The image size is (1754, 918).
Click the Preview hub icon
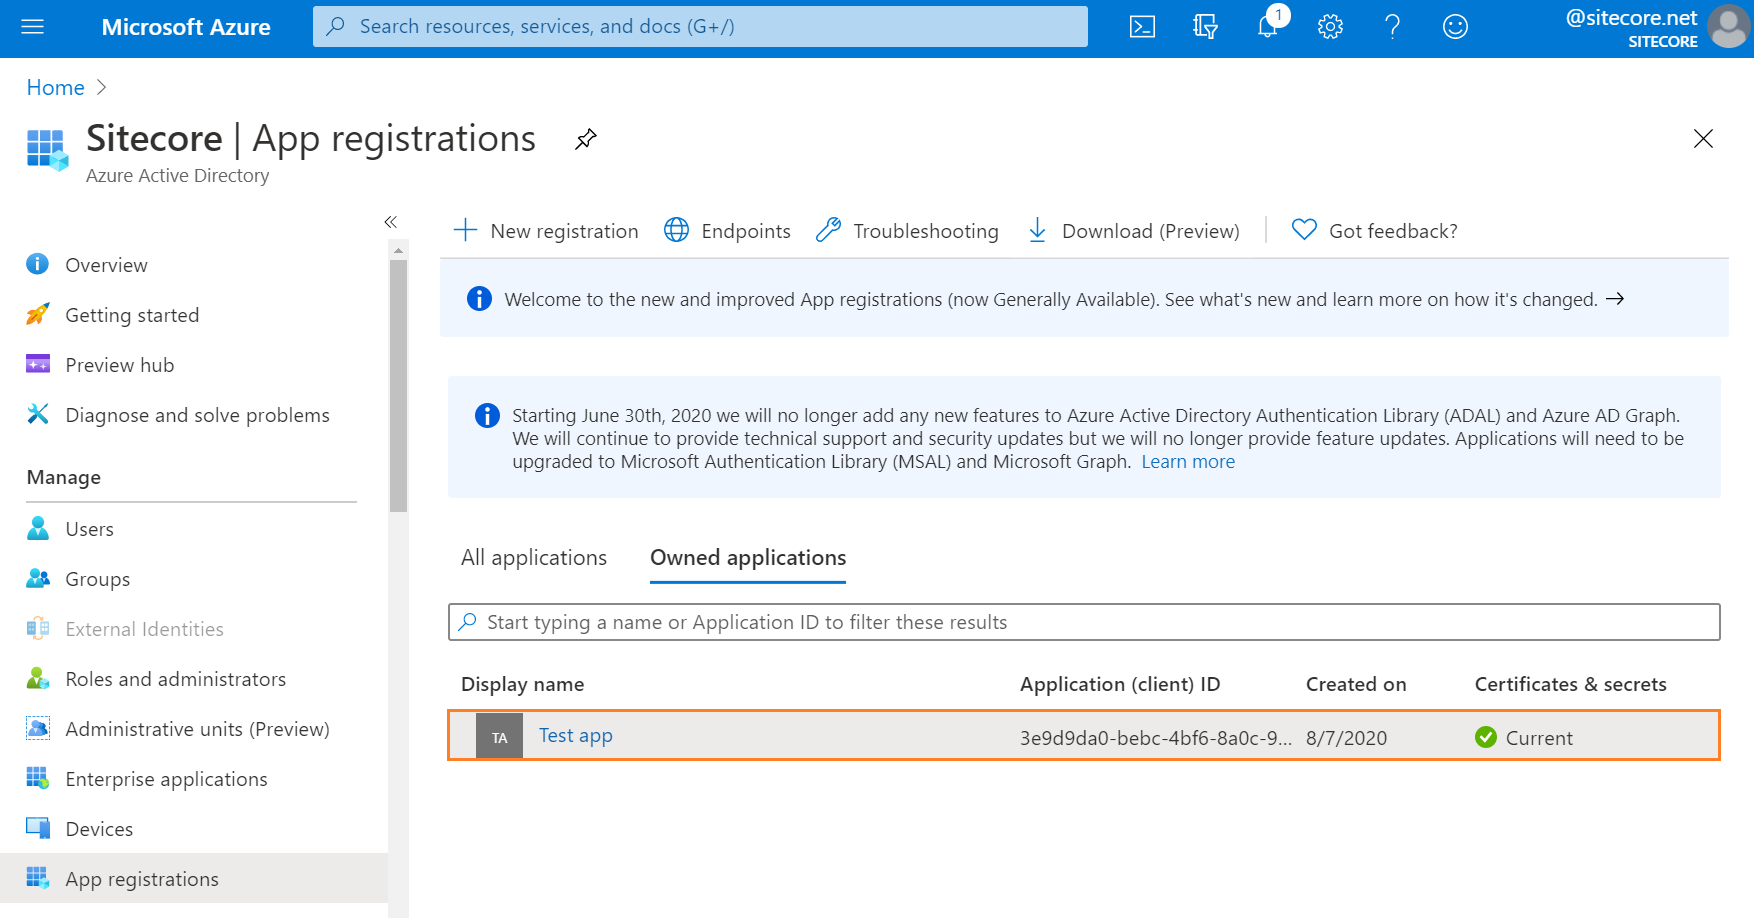click(37, 364)
